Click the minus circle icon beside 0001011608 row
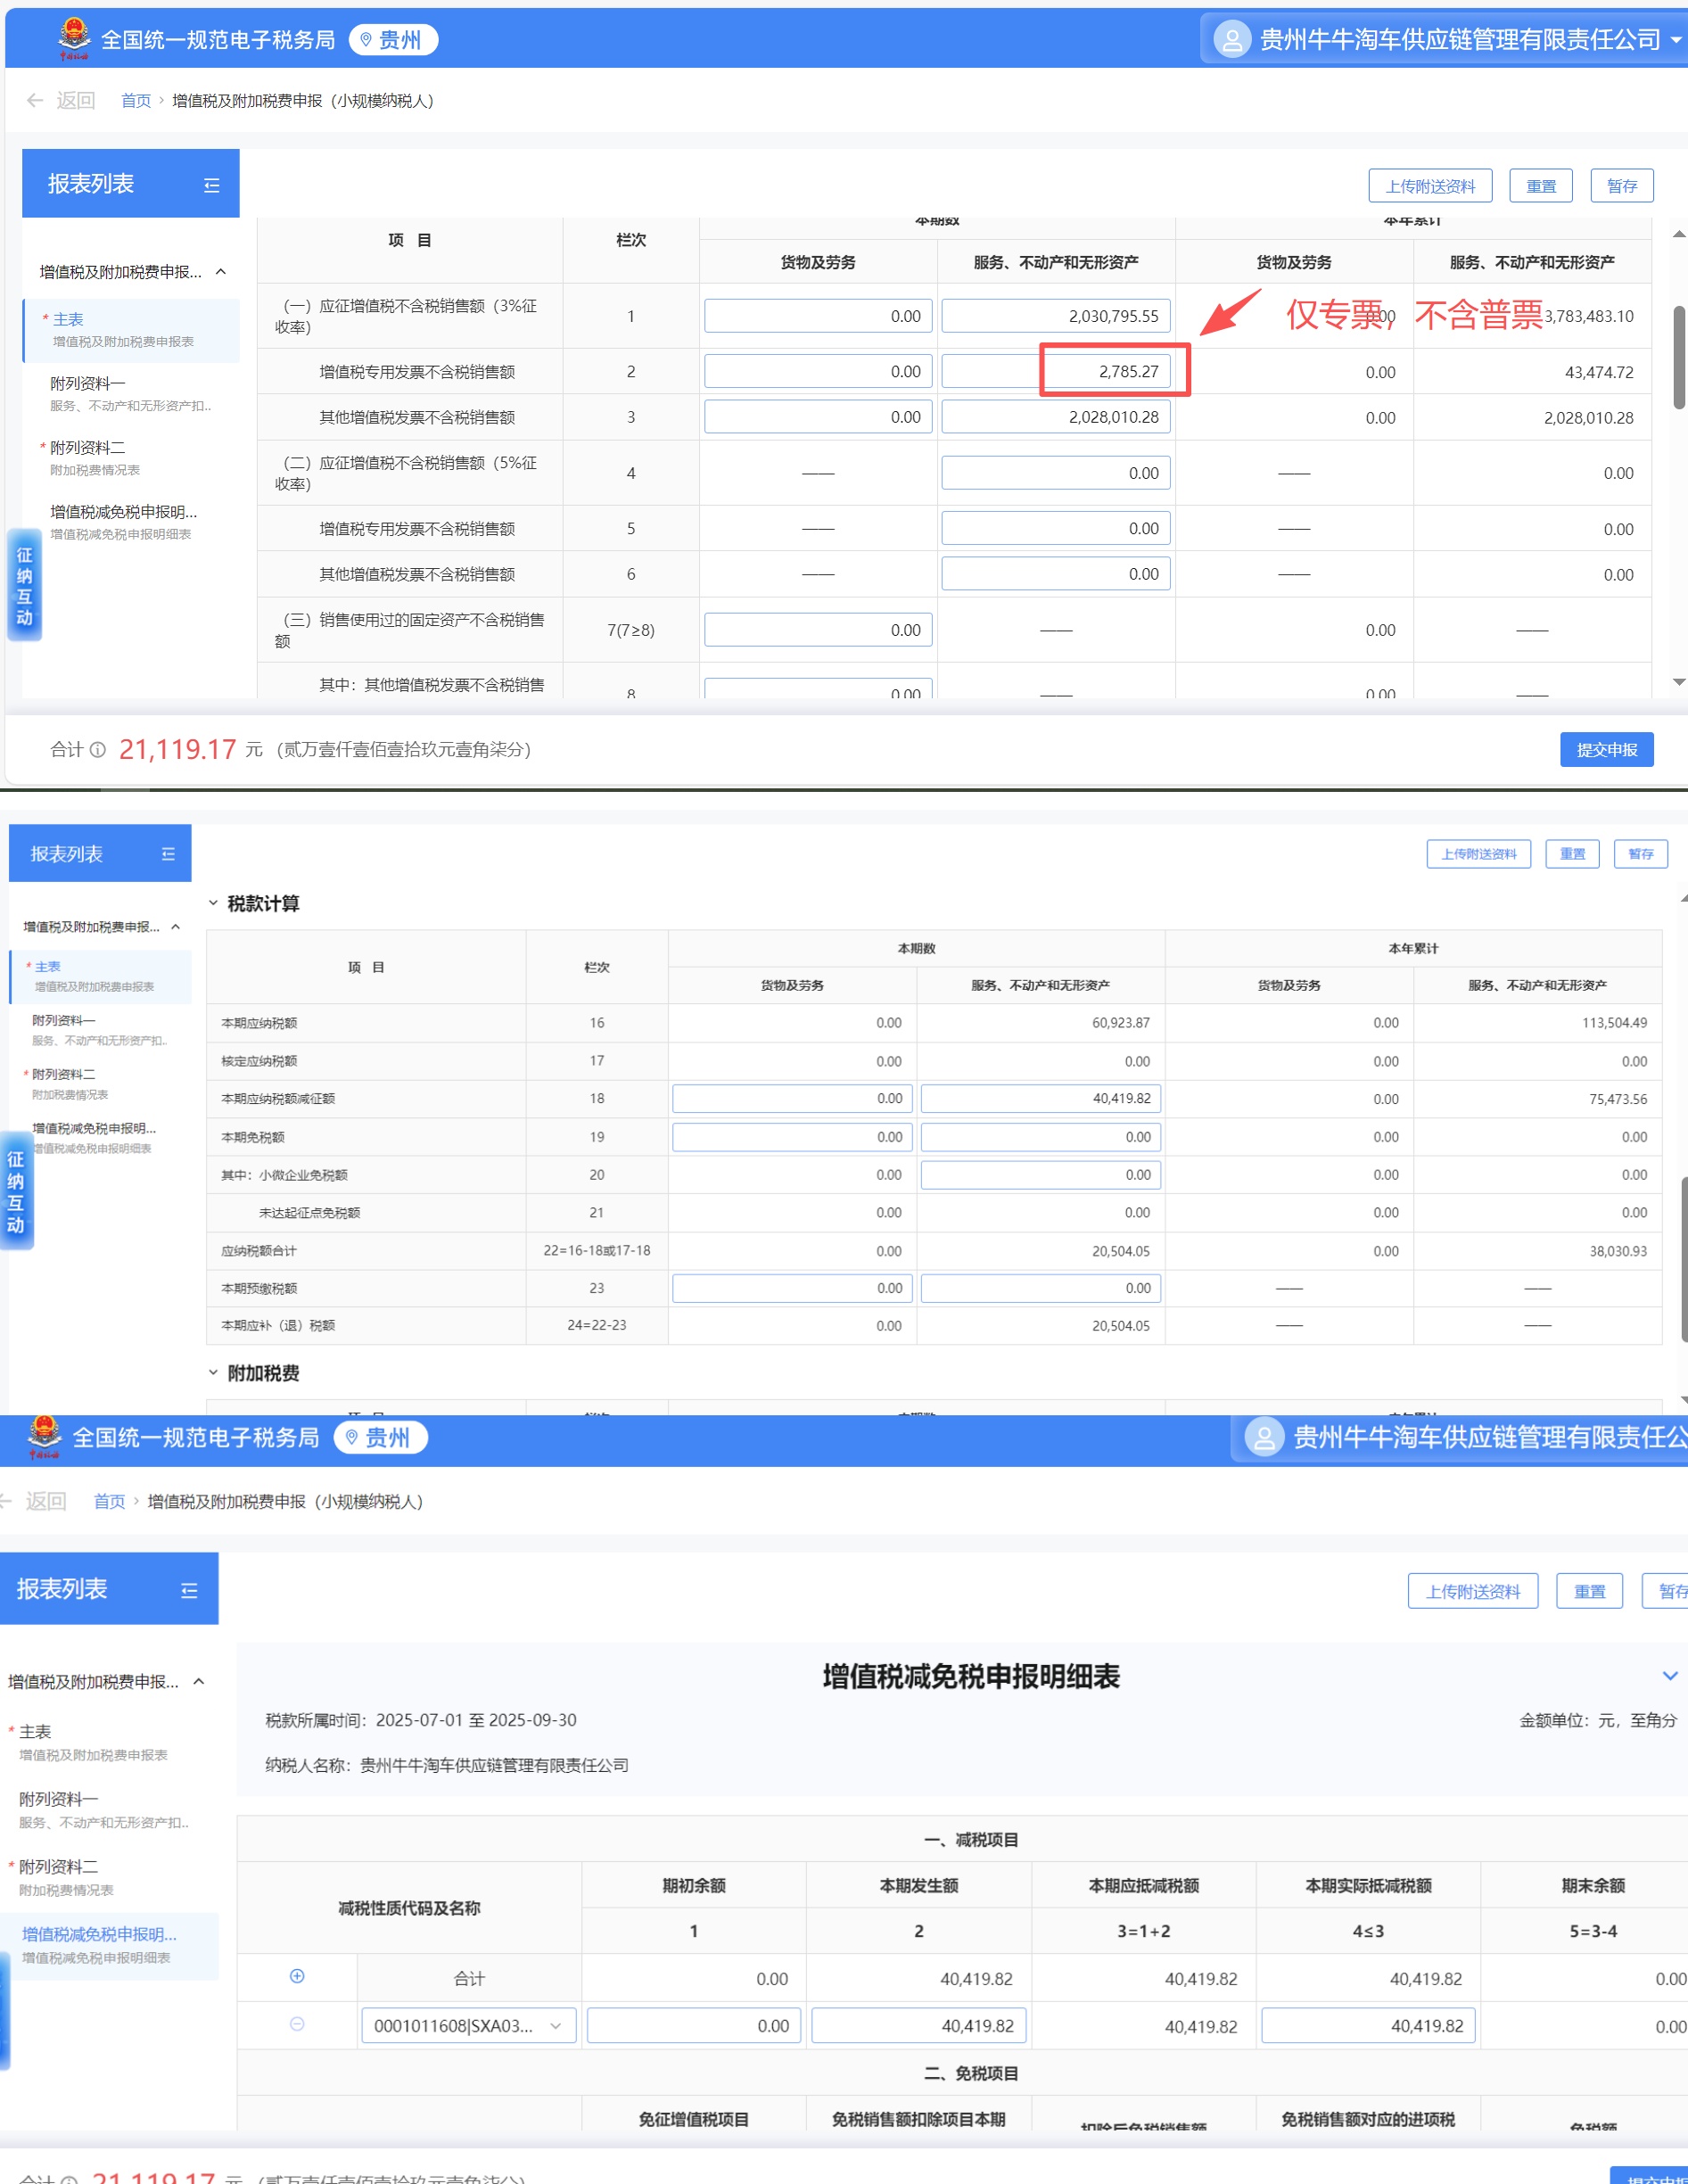This screenshot has width=1688, height=2184. (297, 2024)
